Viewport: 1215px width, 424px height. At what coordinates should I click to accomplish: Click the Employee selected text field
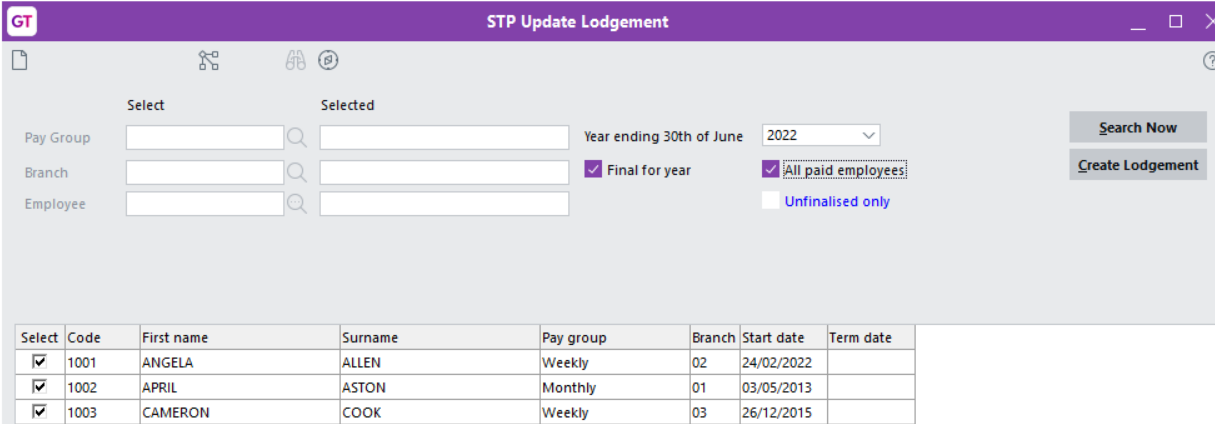click(444, 204)
